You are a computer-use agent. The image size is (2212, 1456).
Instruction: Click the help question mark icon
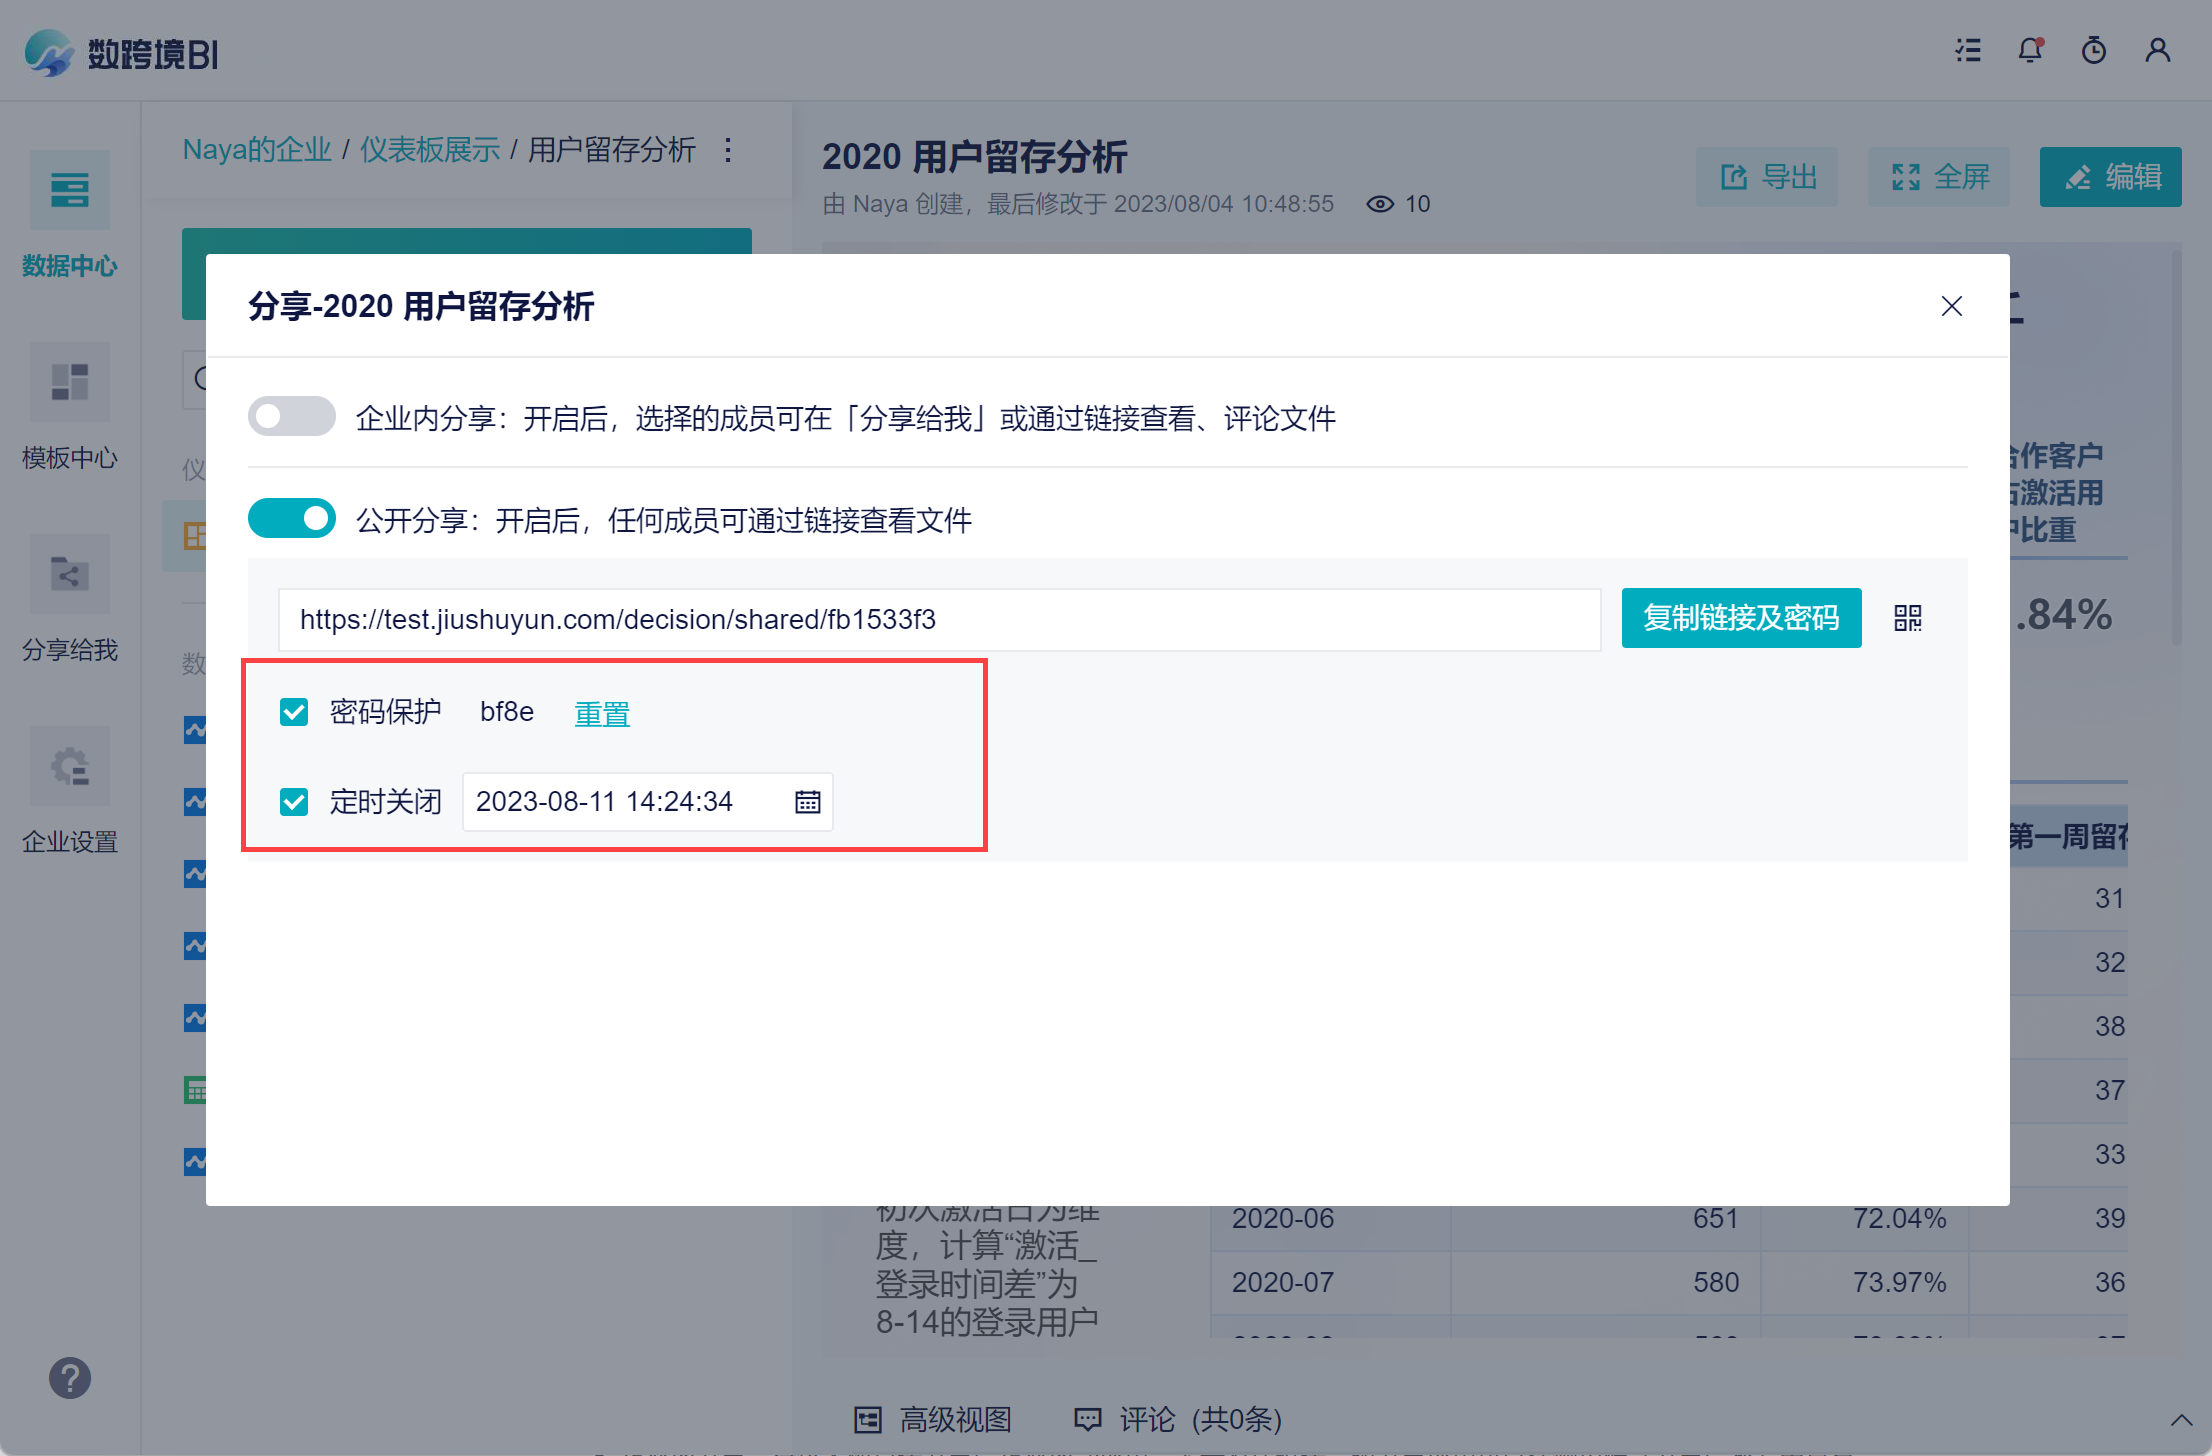[70, 1378]
